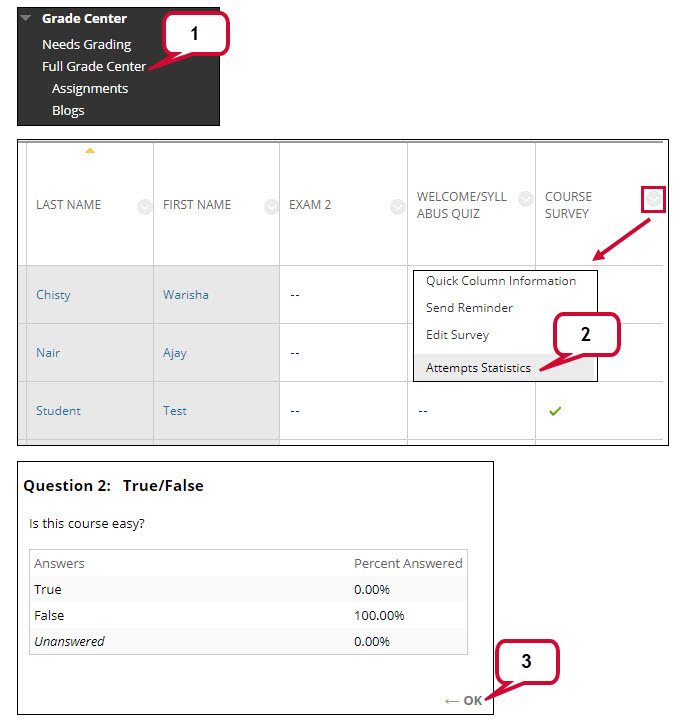Select Blogs under Grade Center
This screenshot has width=689, height=725.
(68, 110)
